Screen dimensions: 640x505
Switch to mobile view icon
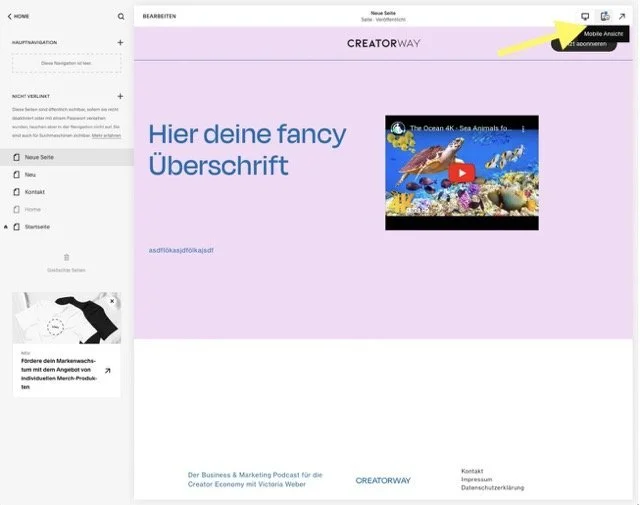point(605,16)
